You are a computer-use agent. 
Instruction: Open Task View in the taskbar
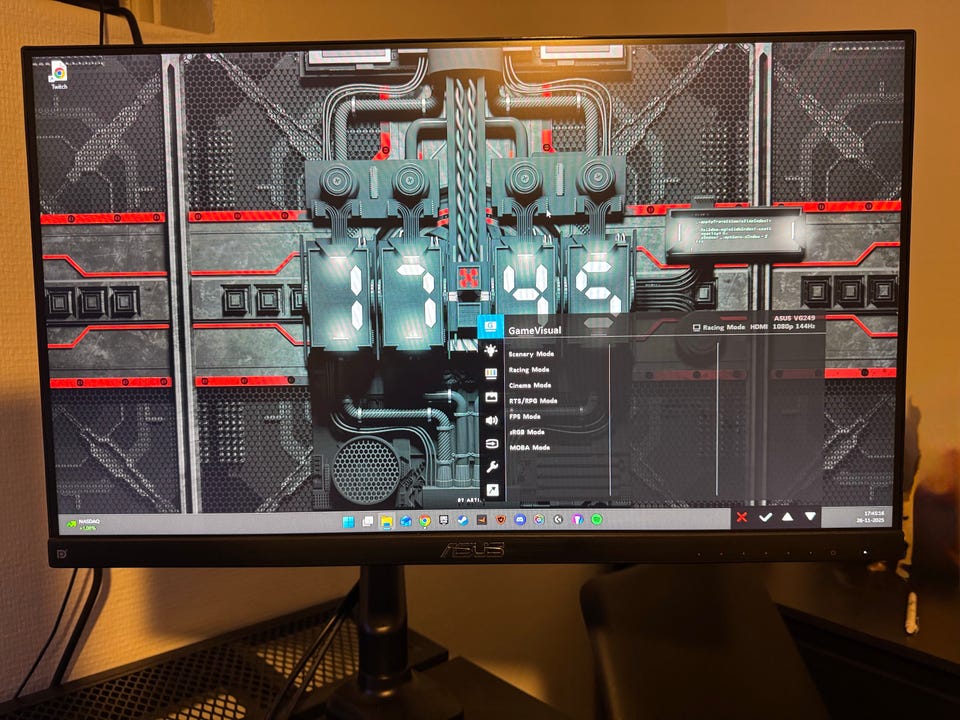click(367, 522)
